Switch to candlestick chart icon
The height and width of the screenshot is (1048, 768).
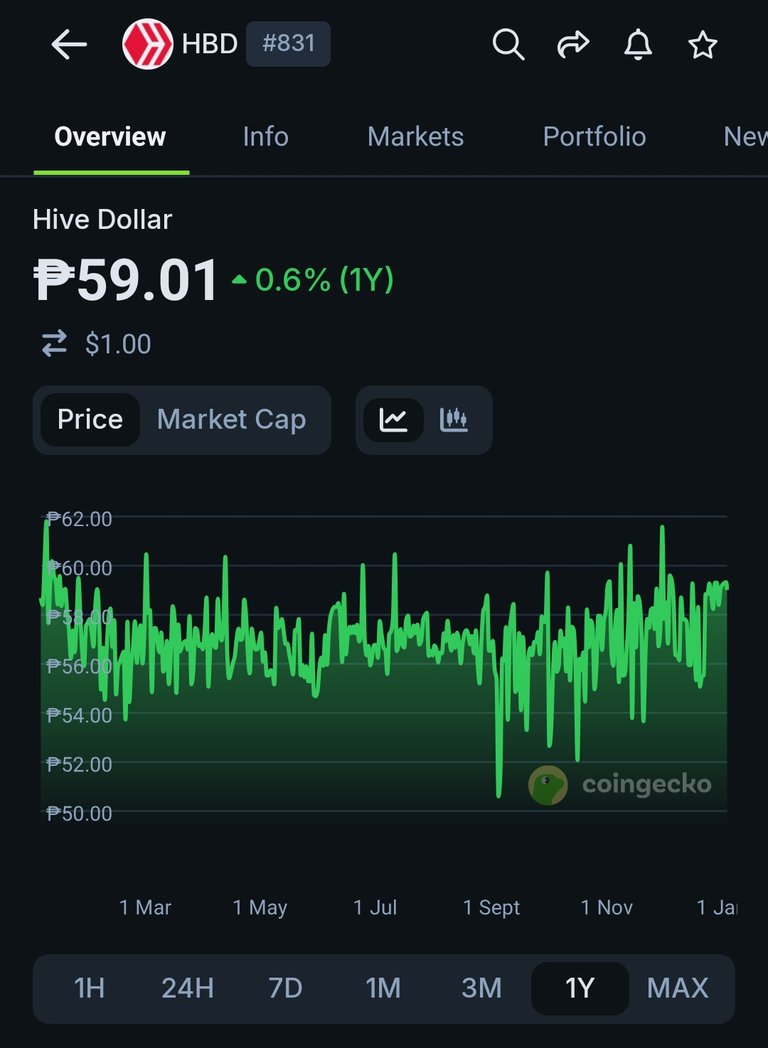point(454,420)
